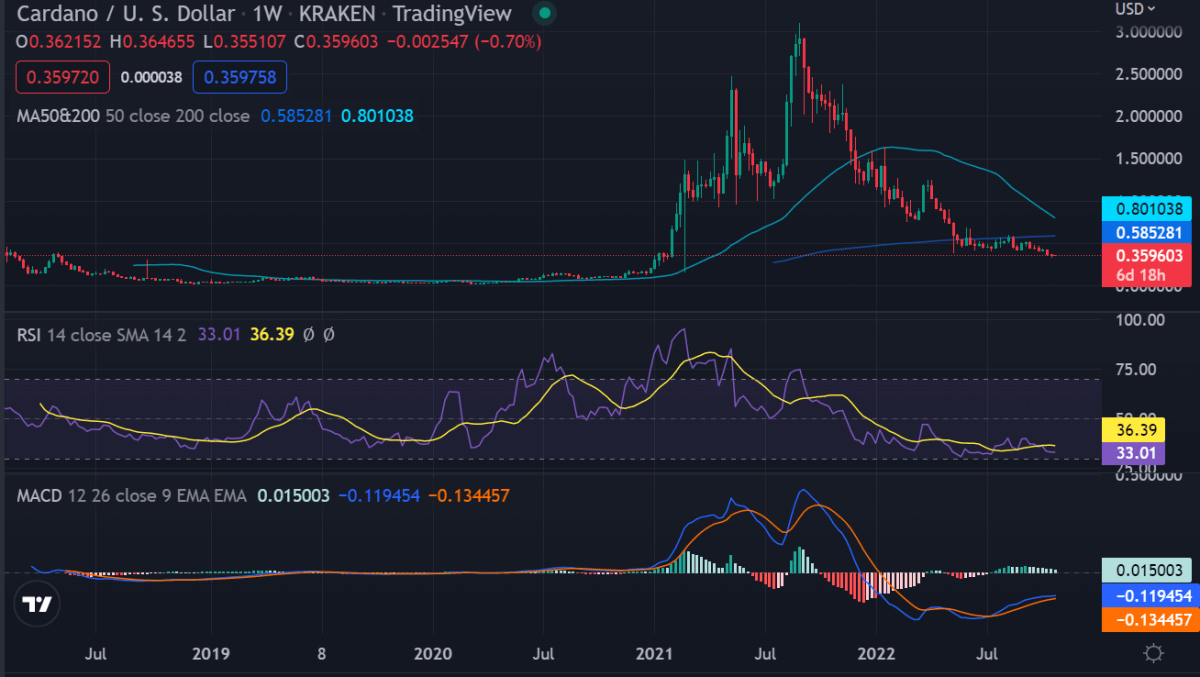
Task: Select the Cardano / U. S. Dollar title
Action: point(126,13)
